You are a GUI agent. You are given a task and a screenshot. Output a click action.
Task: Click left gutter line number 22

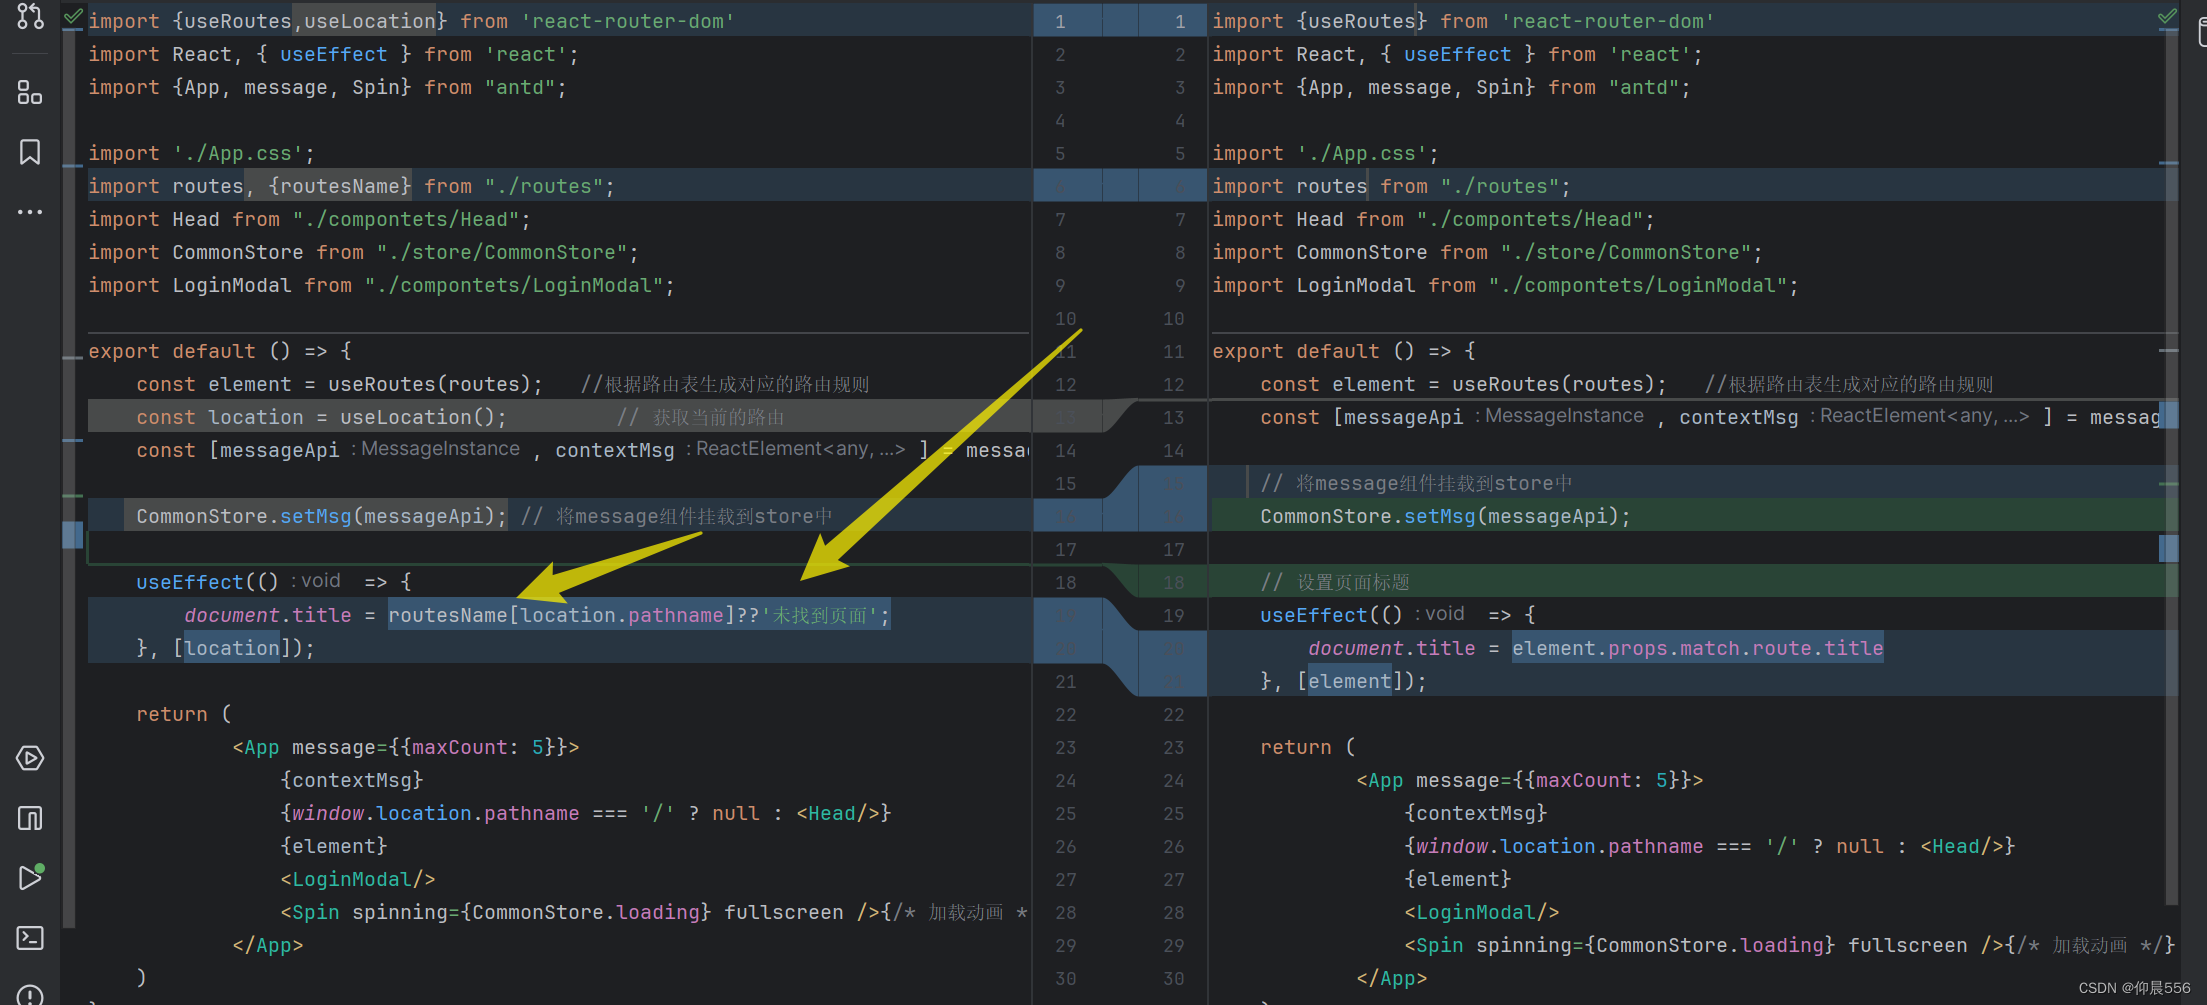tap(1066, 714)
